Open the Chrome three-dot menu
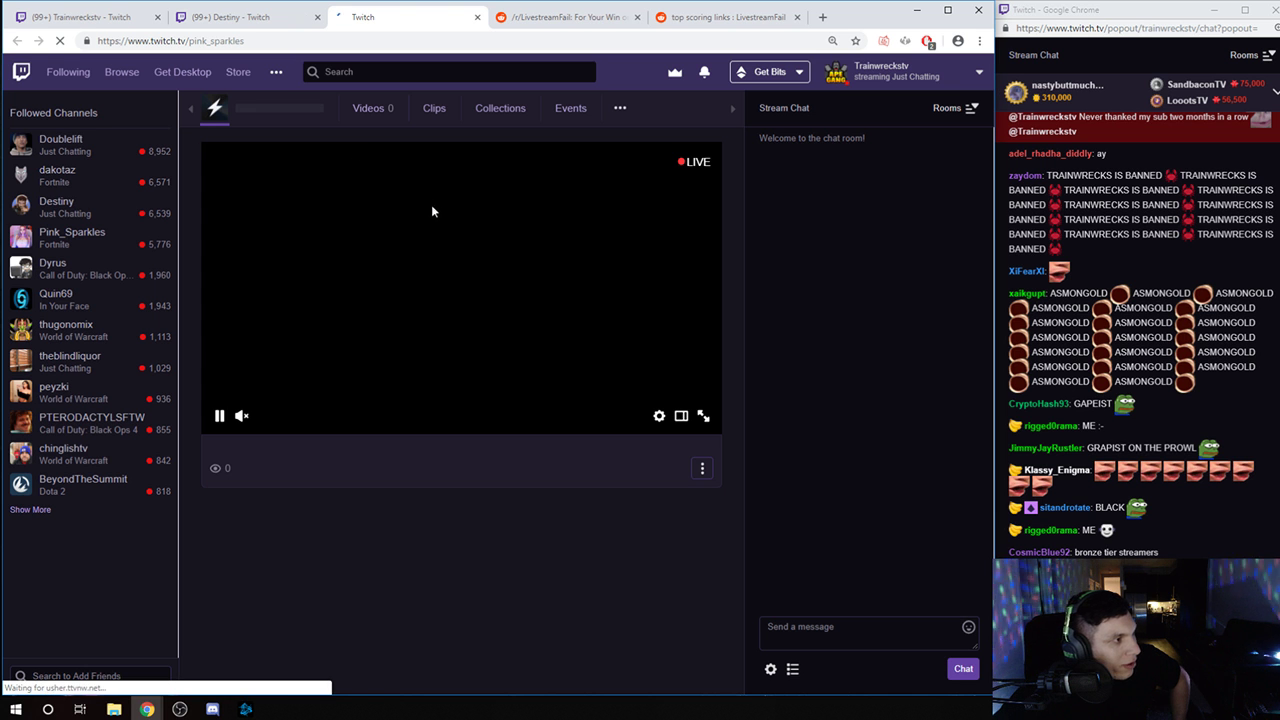The image size is (1280, 720). tap(981, 41)
